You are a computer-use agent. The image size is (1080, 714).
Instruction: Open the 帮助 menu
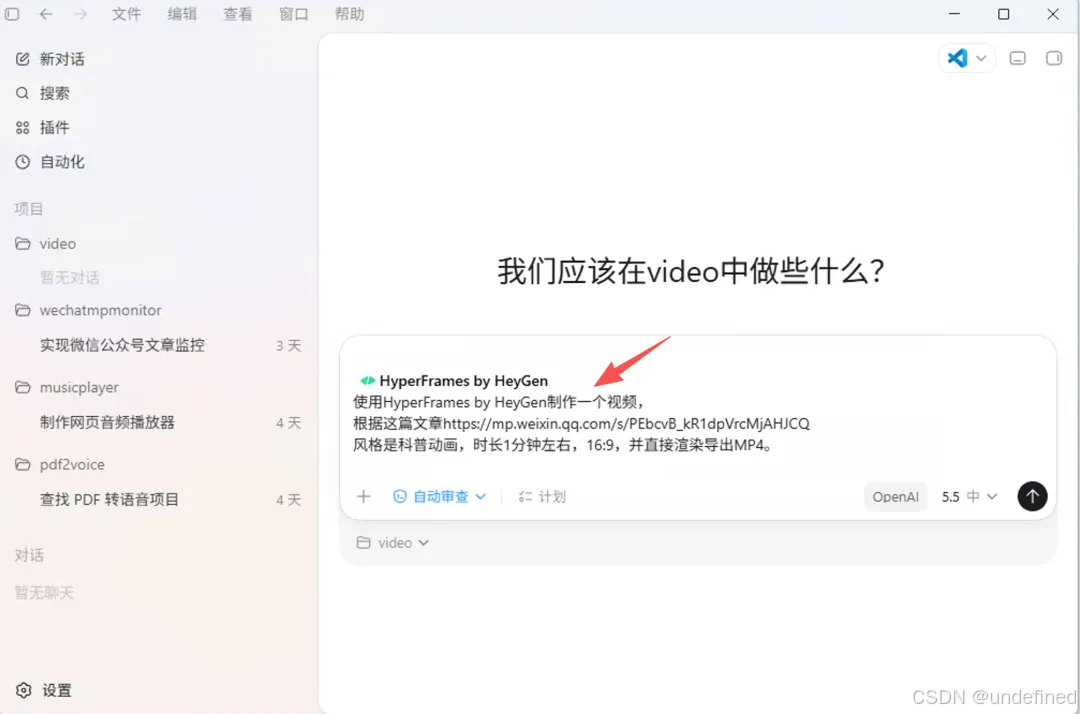(x=349, y=14)
